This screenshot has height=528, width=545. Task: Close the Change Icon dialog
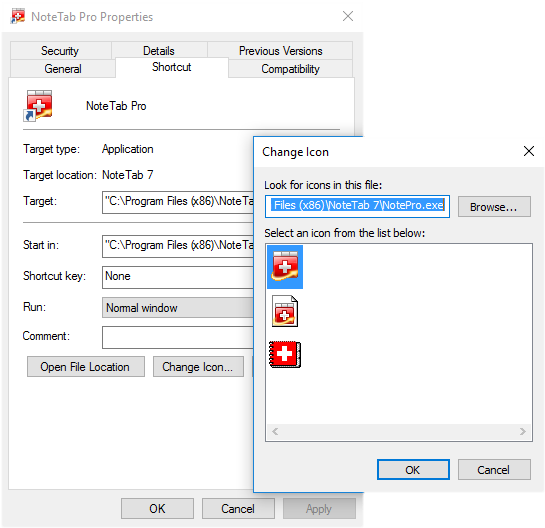[528, 151]
